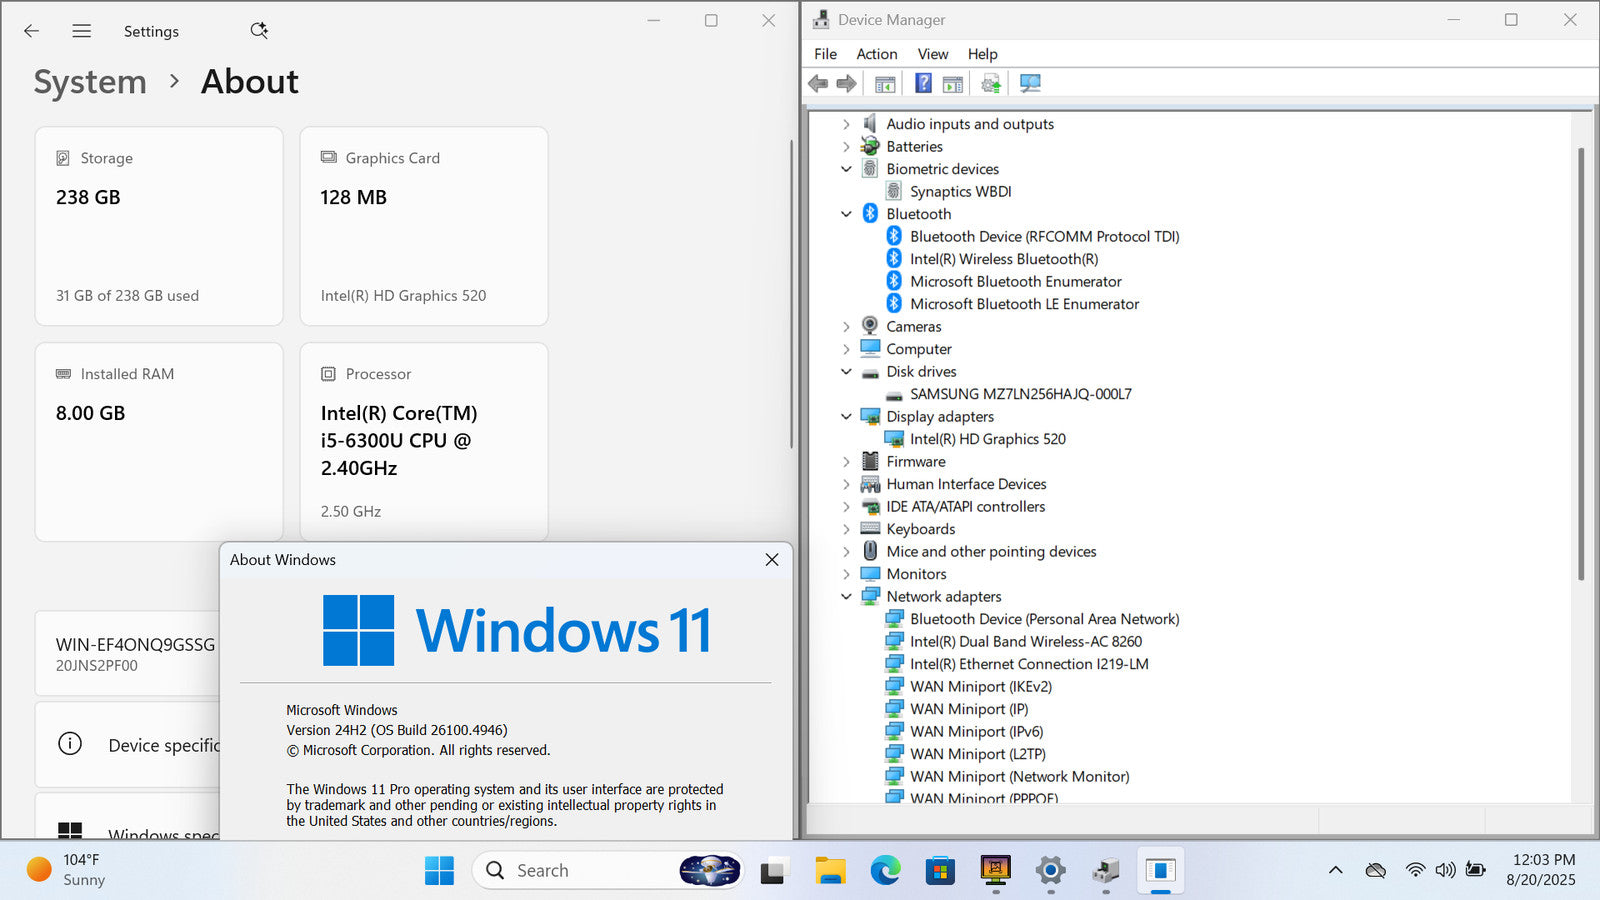This screenshot has height=900, width=1600.
Task: Expand the Audio inputs and outputs node
Action: (846, 124)
